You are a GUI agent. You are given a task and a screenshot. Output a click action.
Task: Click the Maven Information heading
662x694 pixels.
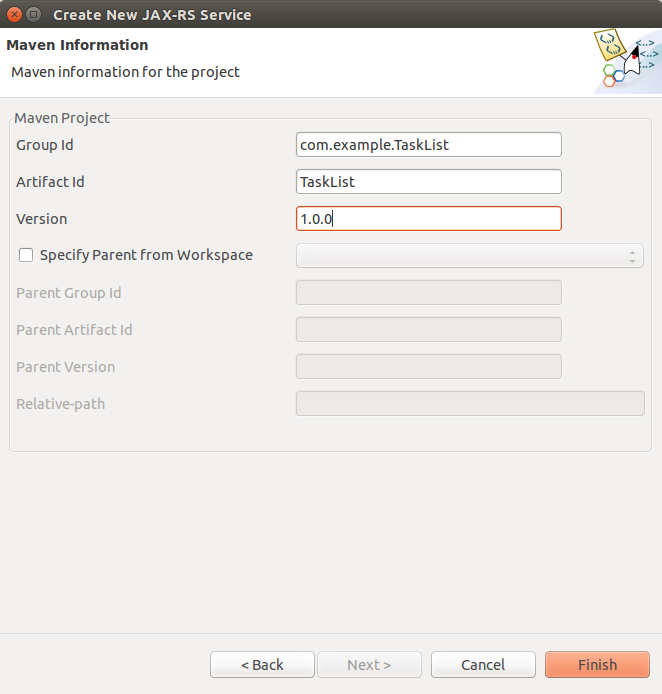tap(77, 45)
